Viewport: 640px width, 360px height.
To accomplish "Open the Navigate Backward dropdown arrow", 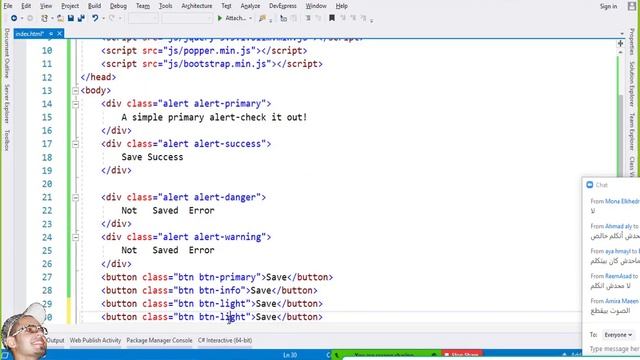I will (x=22, y=18).
